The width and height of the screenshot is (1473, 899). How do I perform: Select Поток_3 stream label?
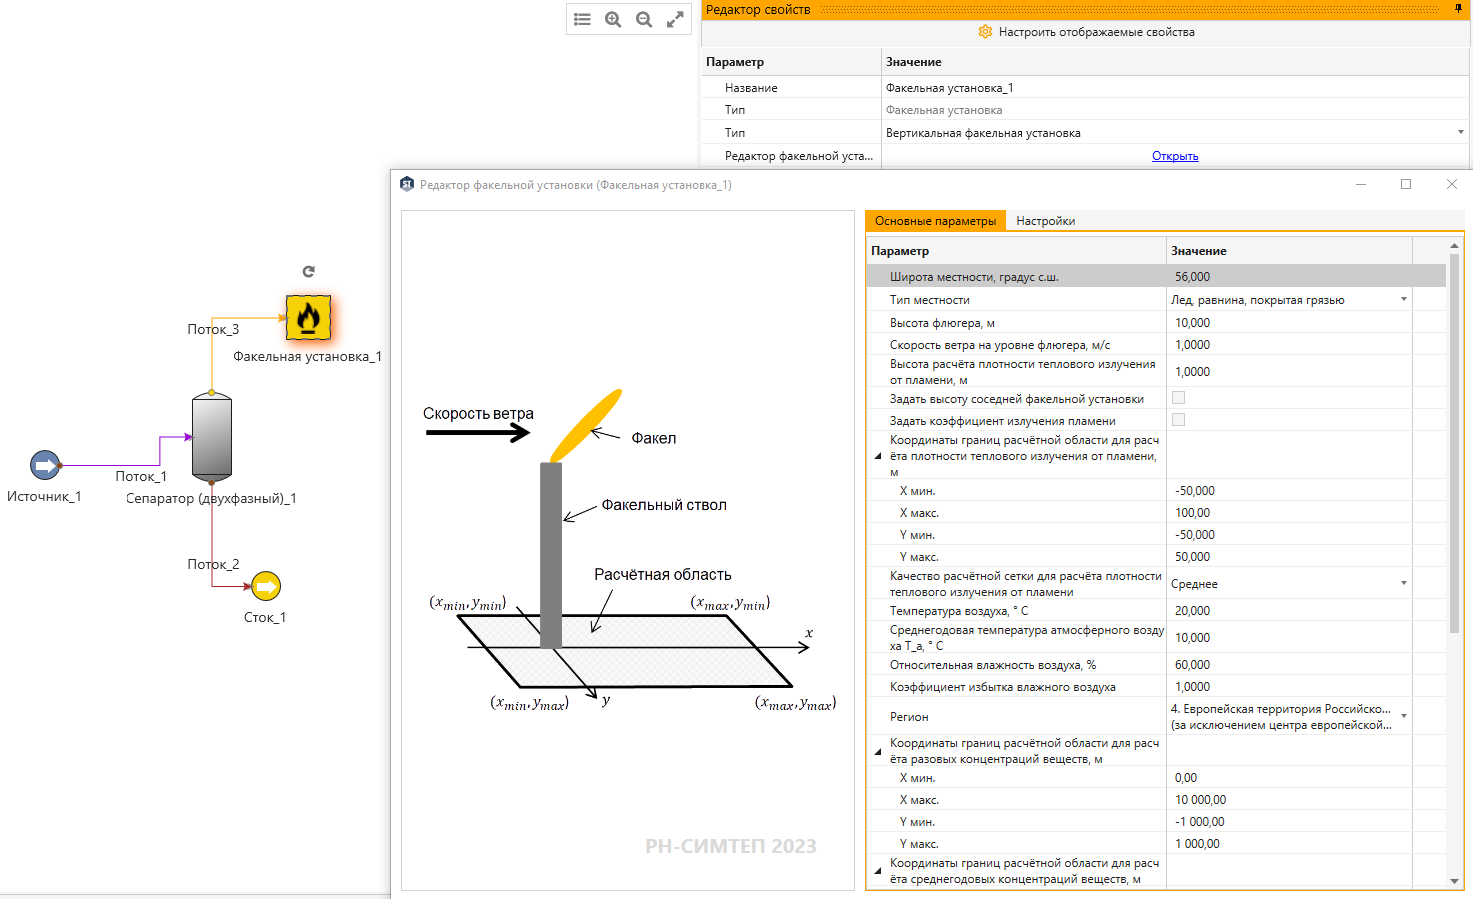pyautogui.click(x=213, y=329)
